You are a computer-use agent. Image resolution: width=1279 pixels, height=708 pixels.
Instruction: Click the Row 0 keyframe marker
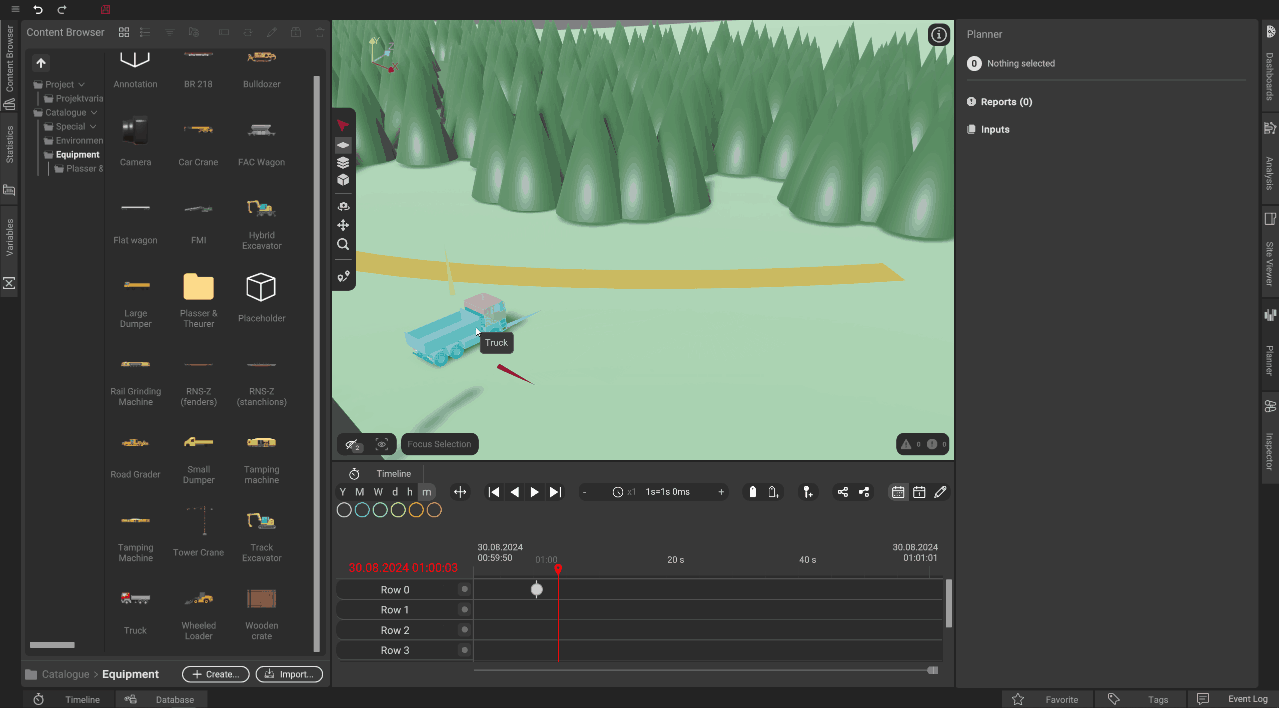(537, 589)
